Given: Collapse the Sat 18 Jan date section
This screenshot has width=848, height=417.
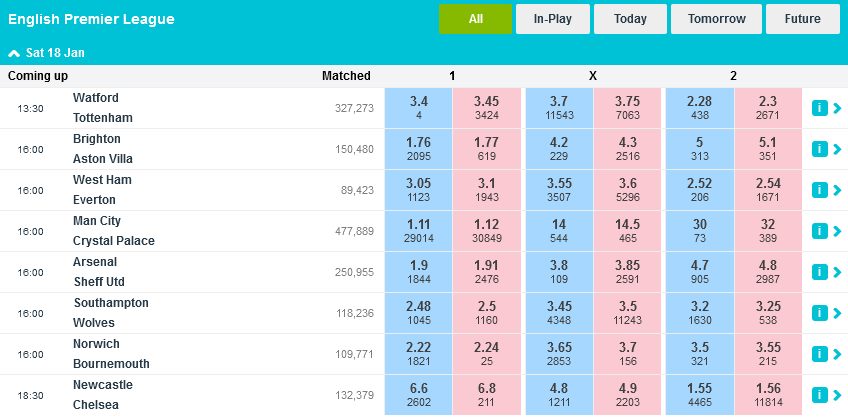Looking at the screenshot, I should pos(13,51).
